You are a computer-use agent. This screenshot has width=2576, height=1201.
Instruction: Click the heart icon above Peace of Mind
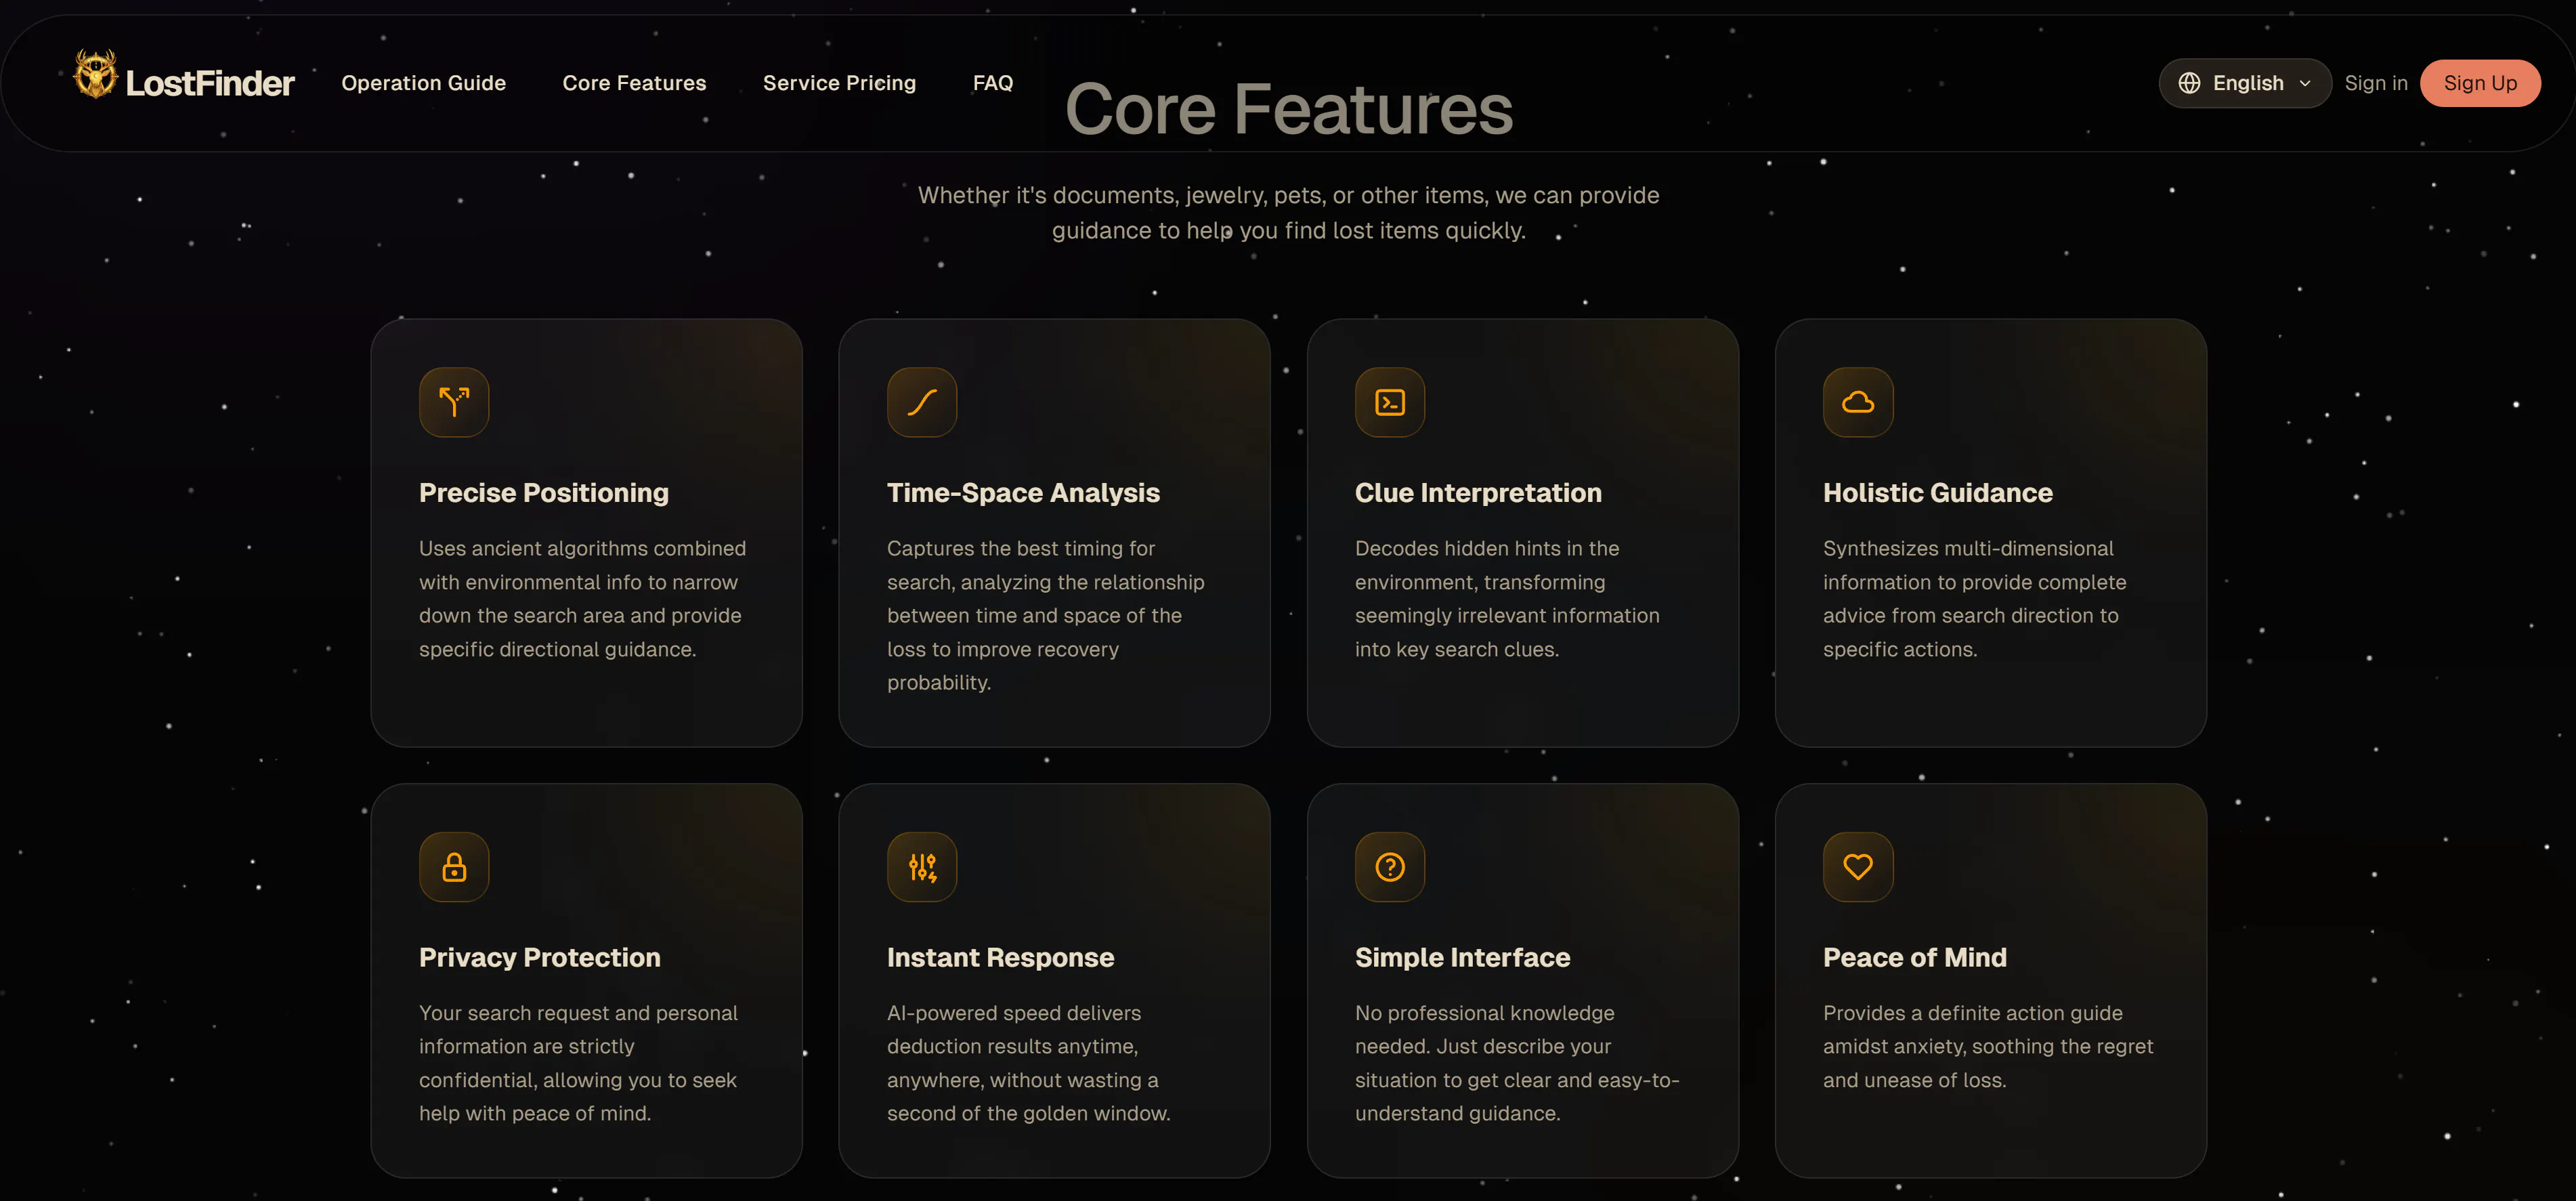pos(1858,867)
